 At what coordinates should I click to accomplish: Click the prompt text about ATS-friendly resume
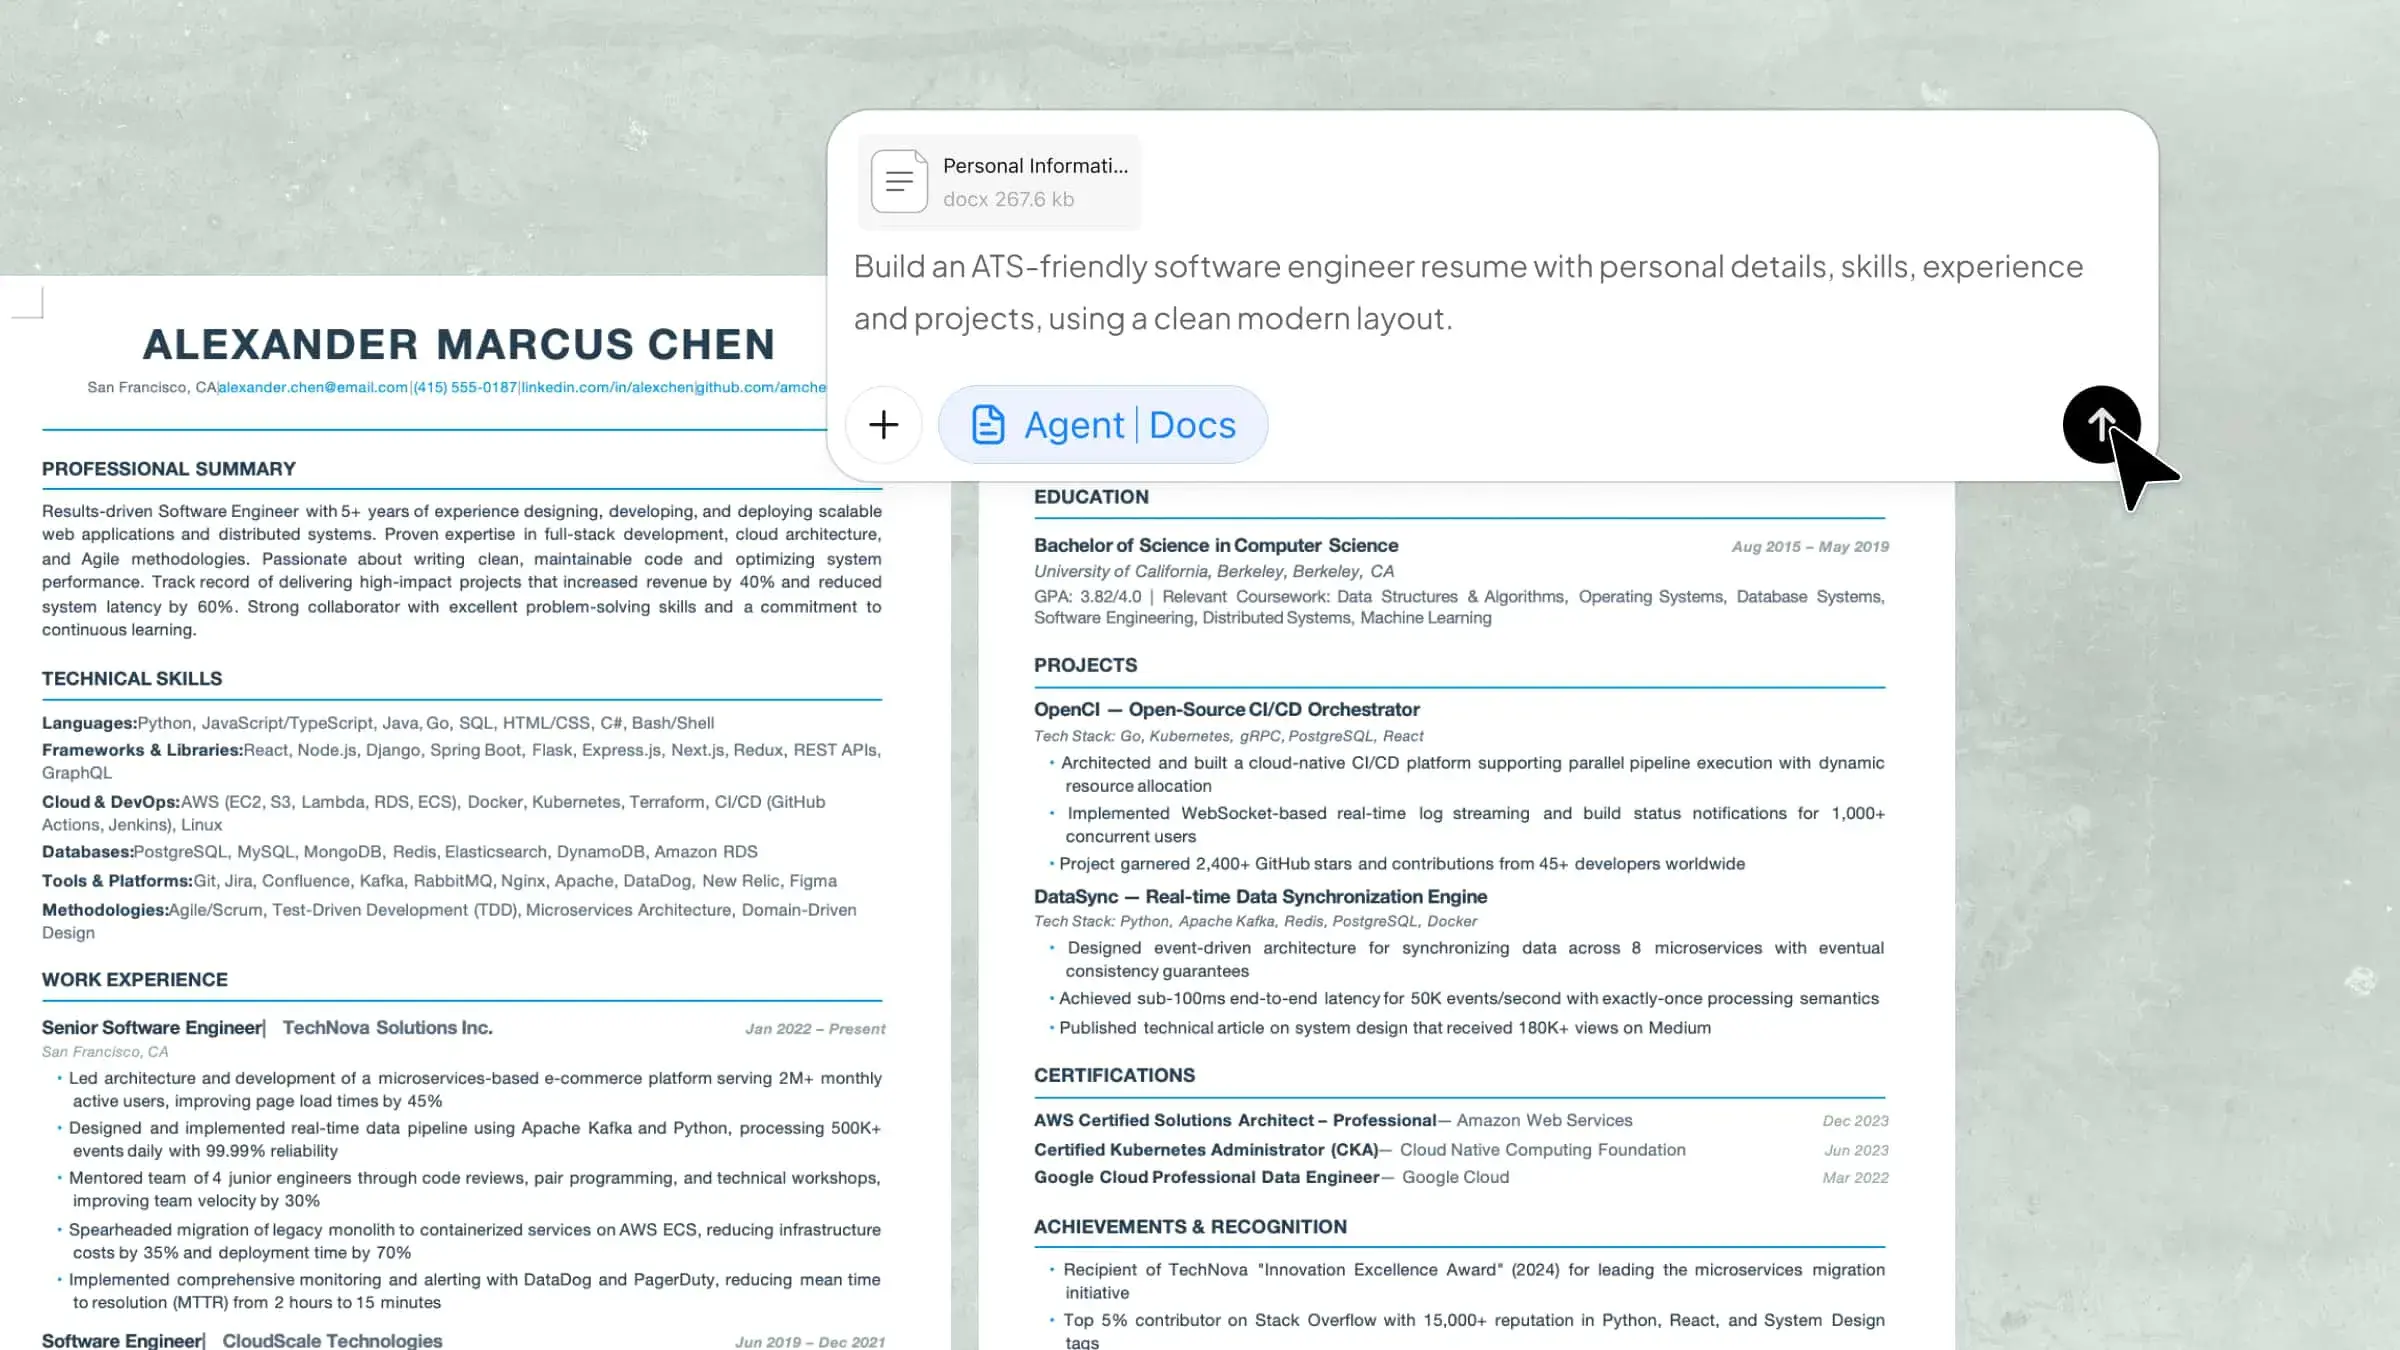(x=1468, y=292)
